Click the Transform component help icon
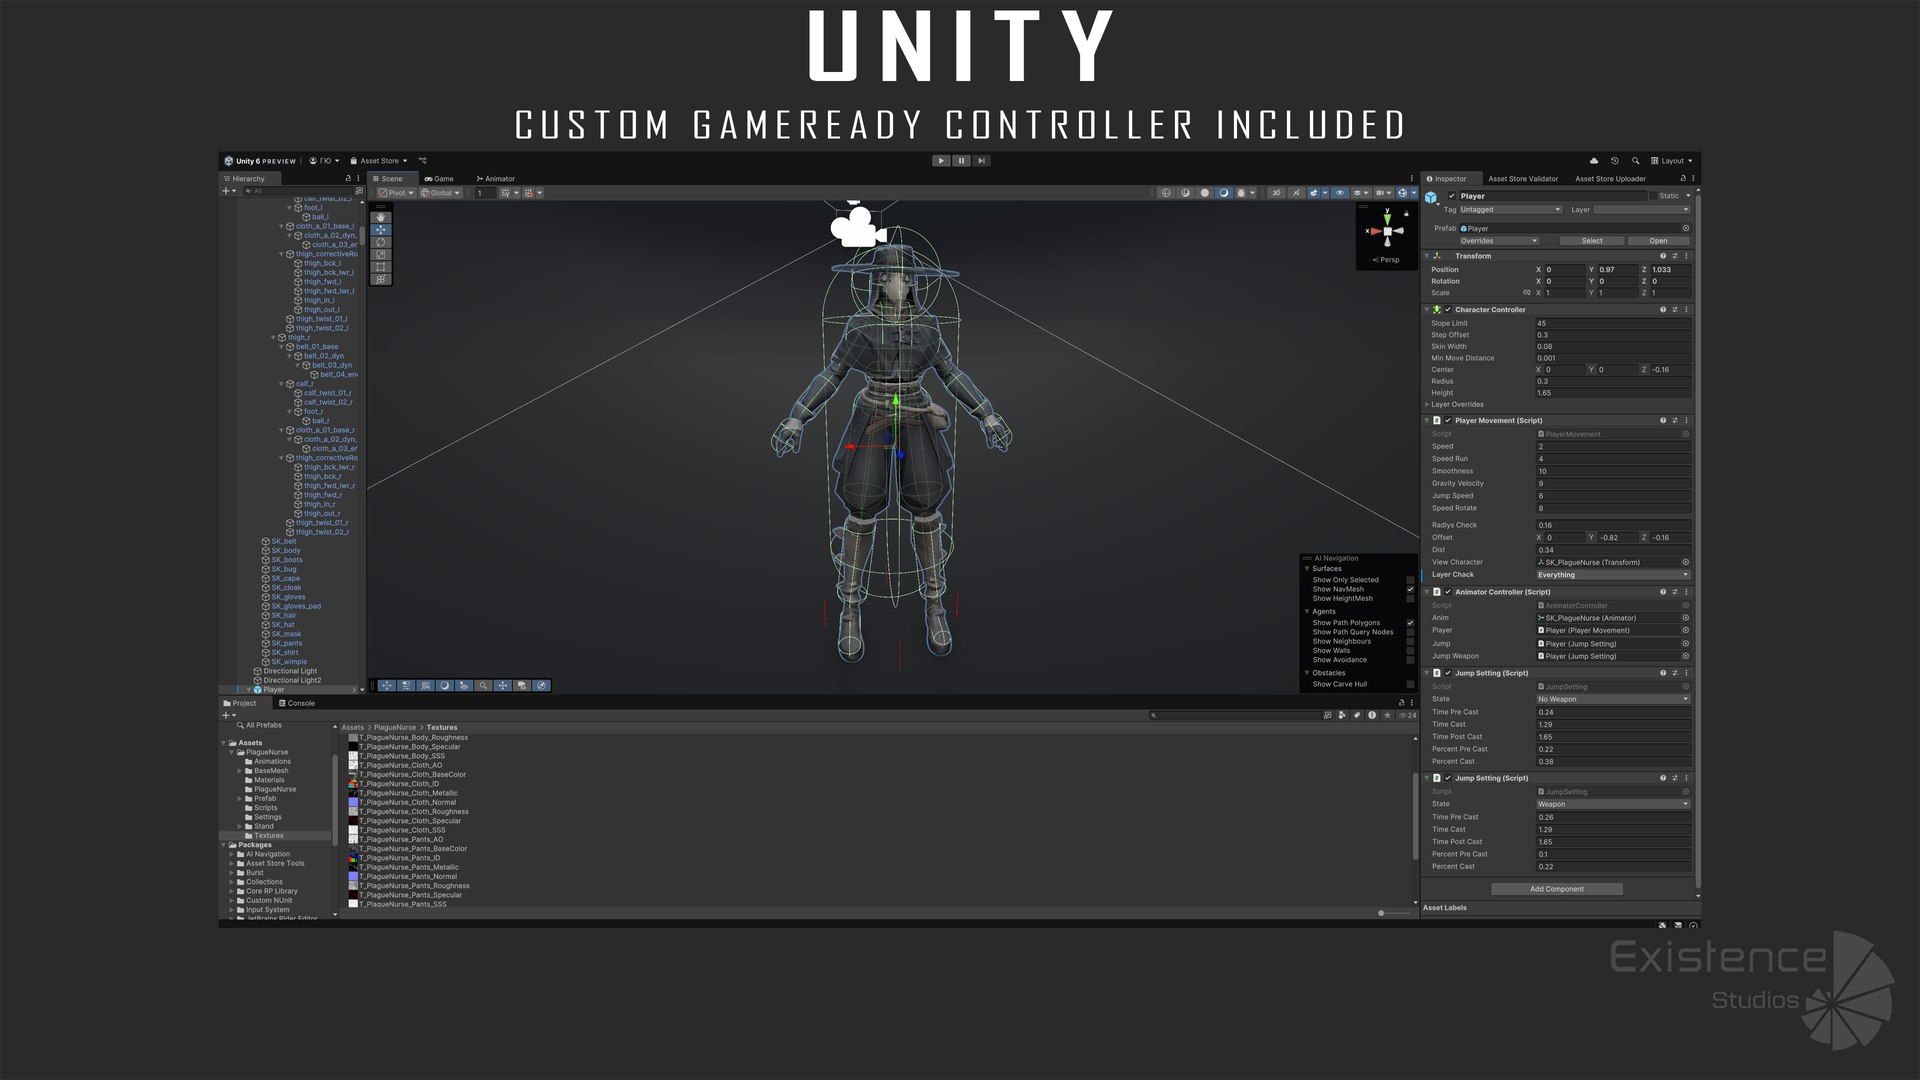The image size is (1920, 1080). (1663, 256)
